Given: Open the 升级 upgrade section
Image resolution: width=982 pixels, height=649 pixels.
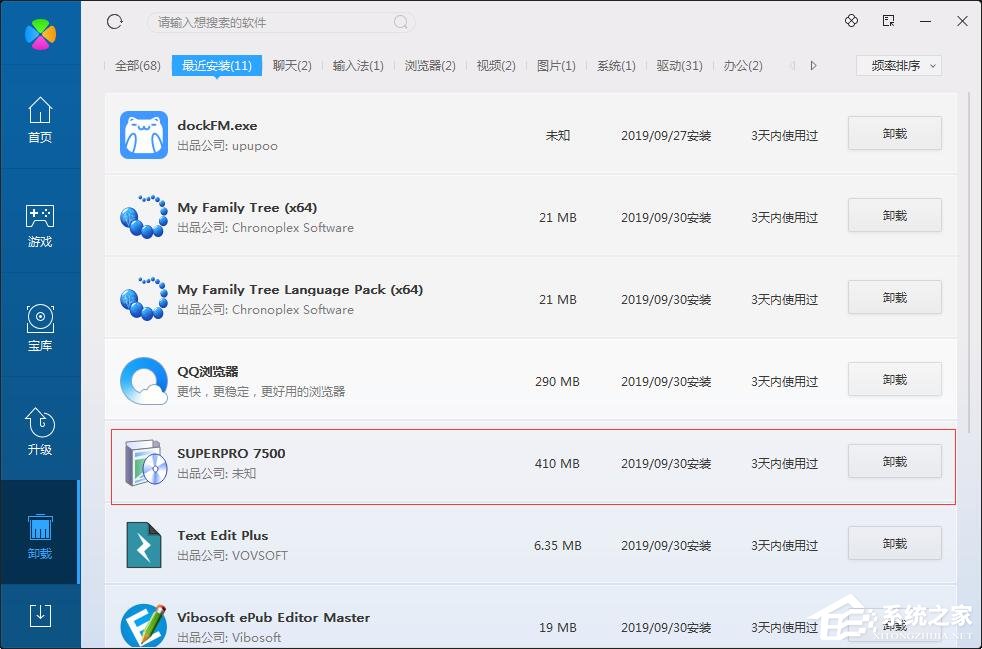Looking at the screenshot, I should tap(40, 425).
